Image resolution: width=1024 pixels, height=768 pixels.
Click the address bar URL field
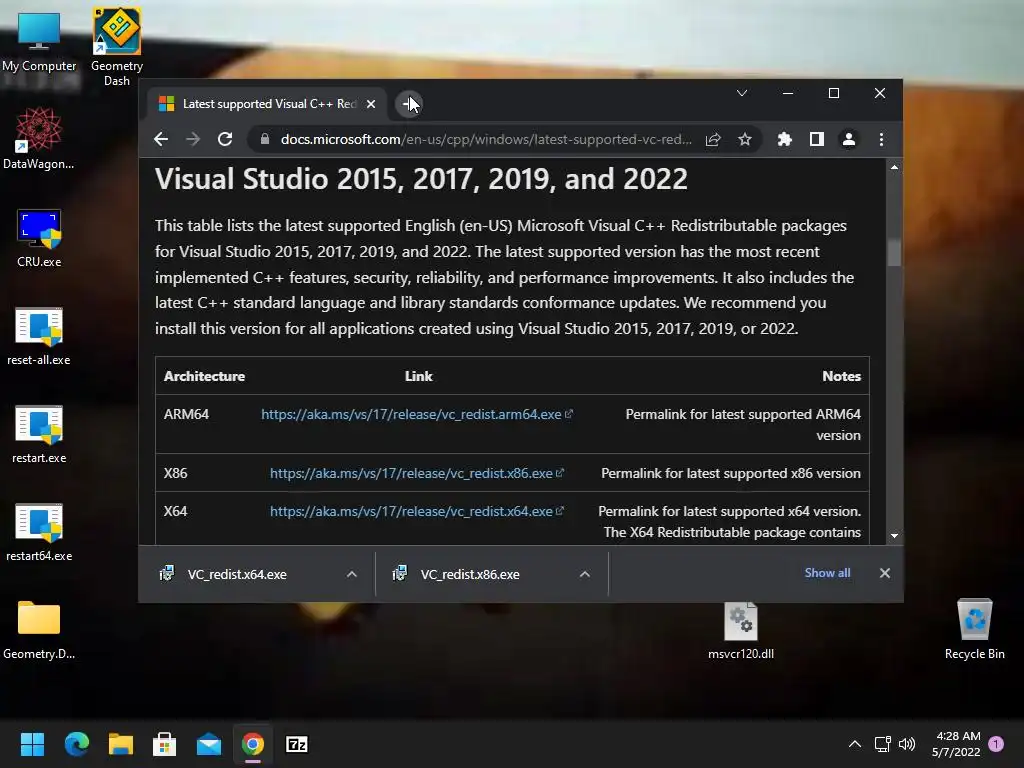(485, 139)
